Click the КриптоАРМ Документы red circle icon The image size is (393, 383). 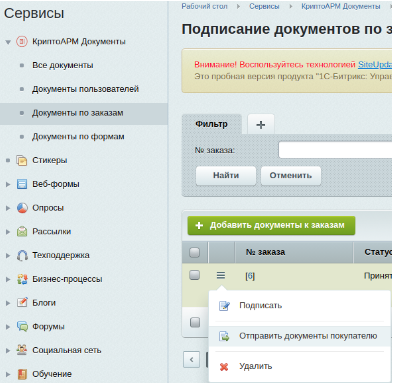[x=22, y=42]
